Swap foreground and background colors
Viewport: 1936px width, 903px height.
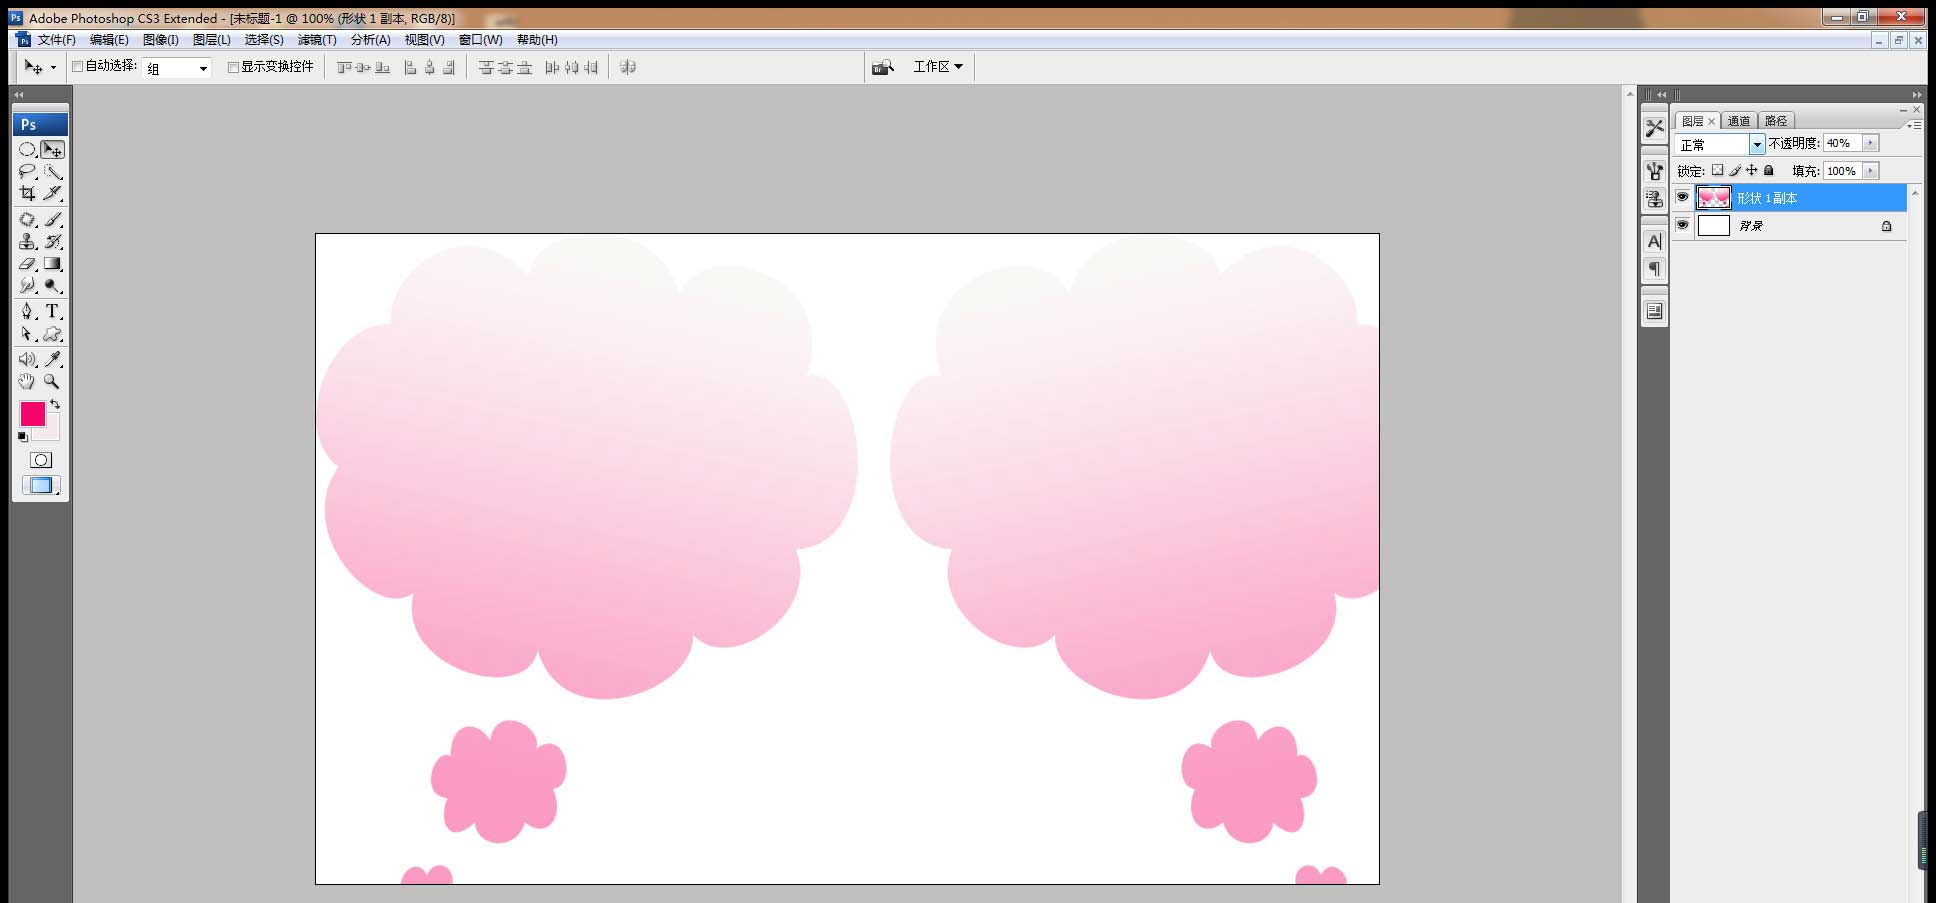[55, 405]
